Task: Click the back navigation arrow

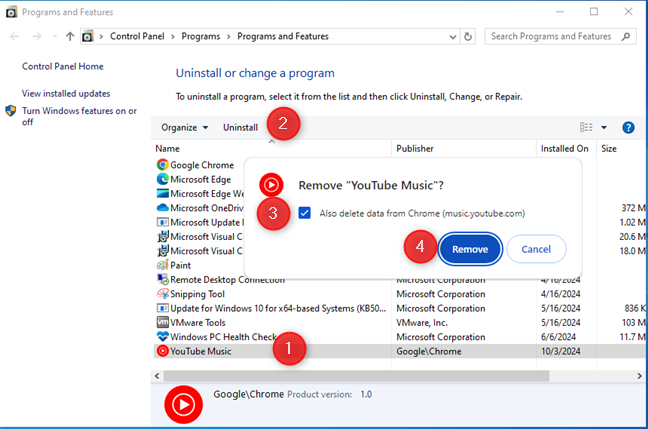Action: 15,36
